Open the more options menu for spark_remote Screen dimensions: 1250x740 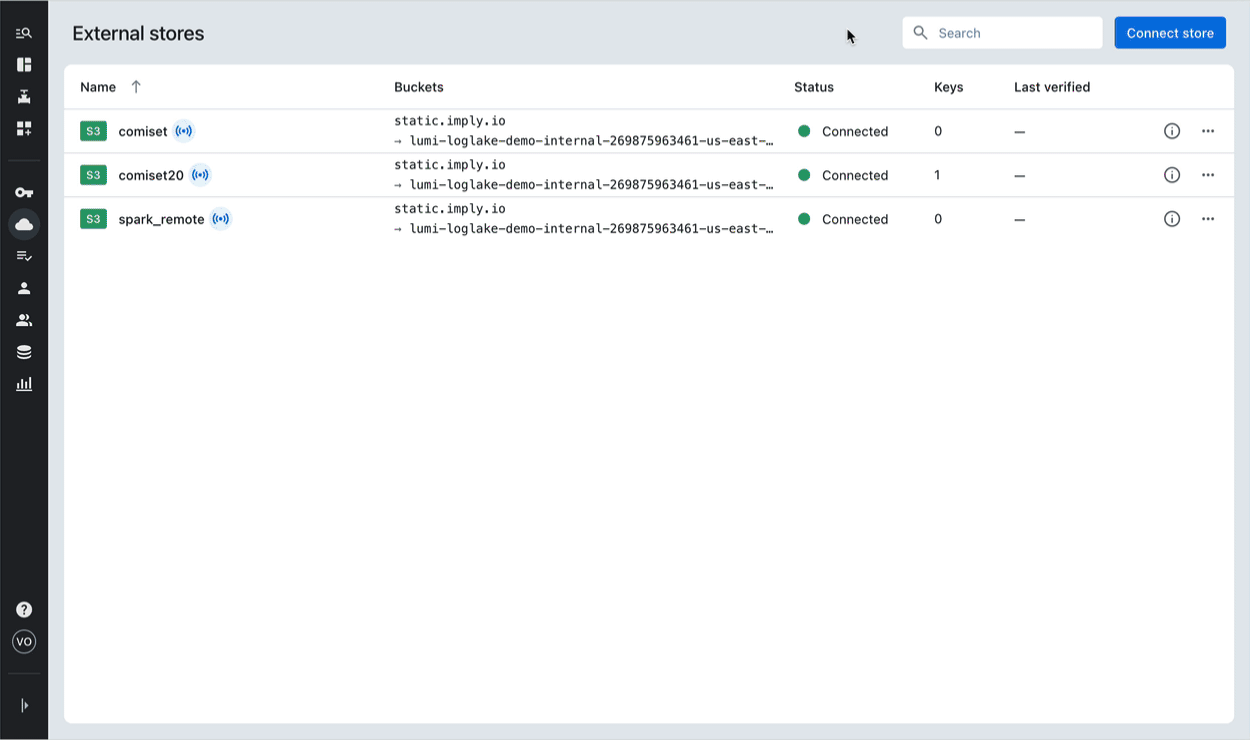point(1208,219)
